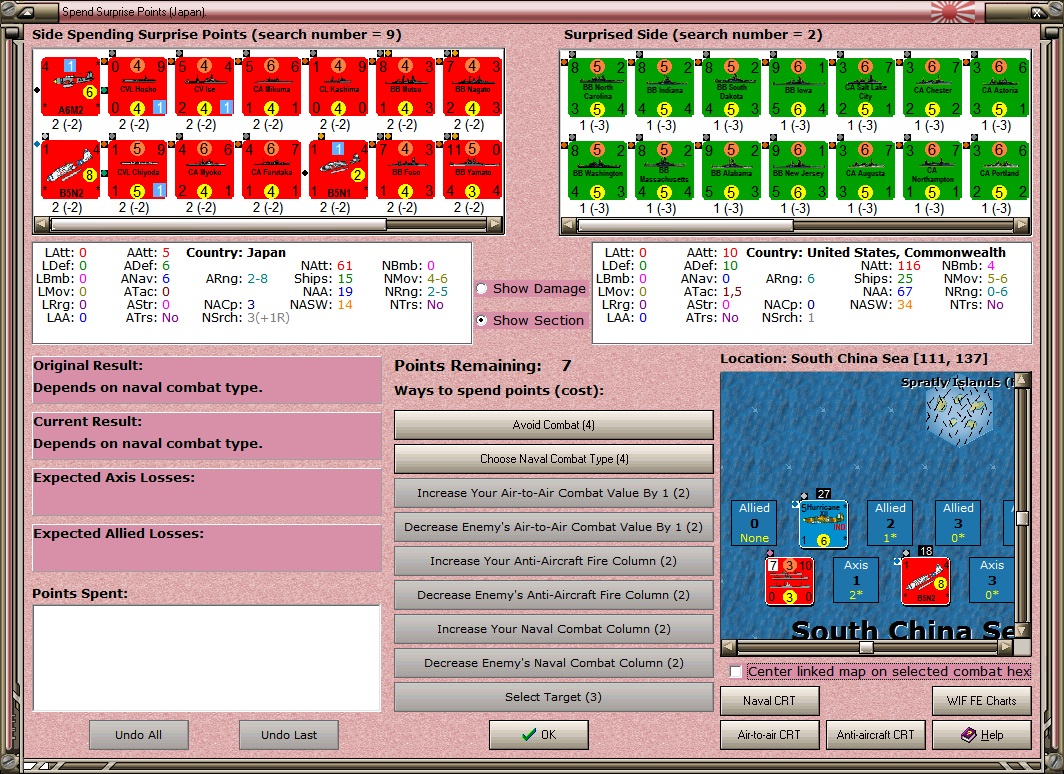
Task: Open the Air-to-air CRT chart
Action: click(x=770, y=735)
